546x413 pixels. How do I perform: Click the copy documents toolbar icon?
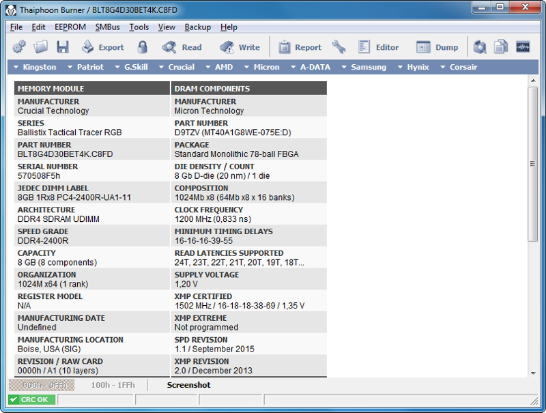pyautogui.click(x=501, y=47)
